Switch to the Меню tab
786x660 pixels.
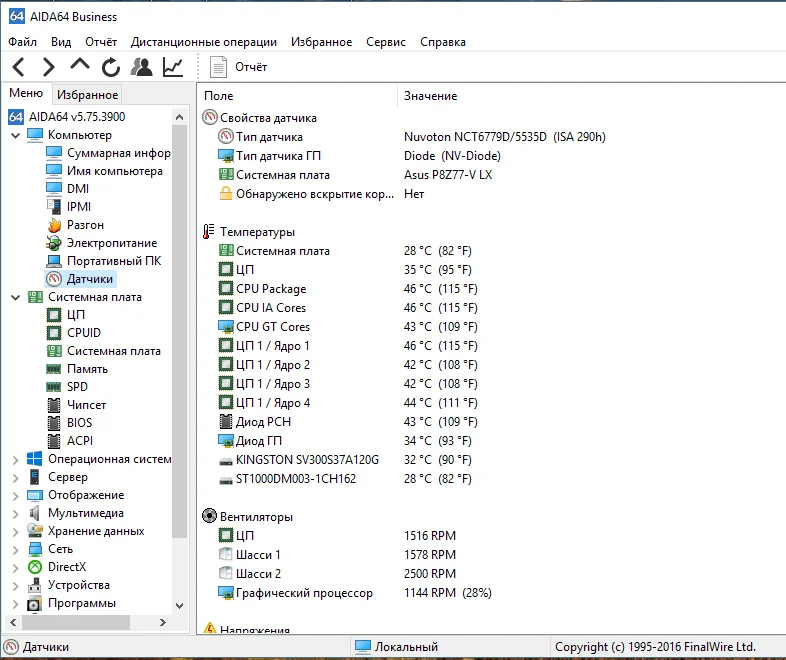(x=26, y=93)
